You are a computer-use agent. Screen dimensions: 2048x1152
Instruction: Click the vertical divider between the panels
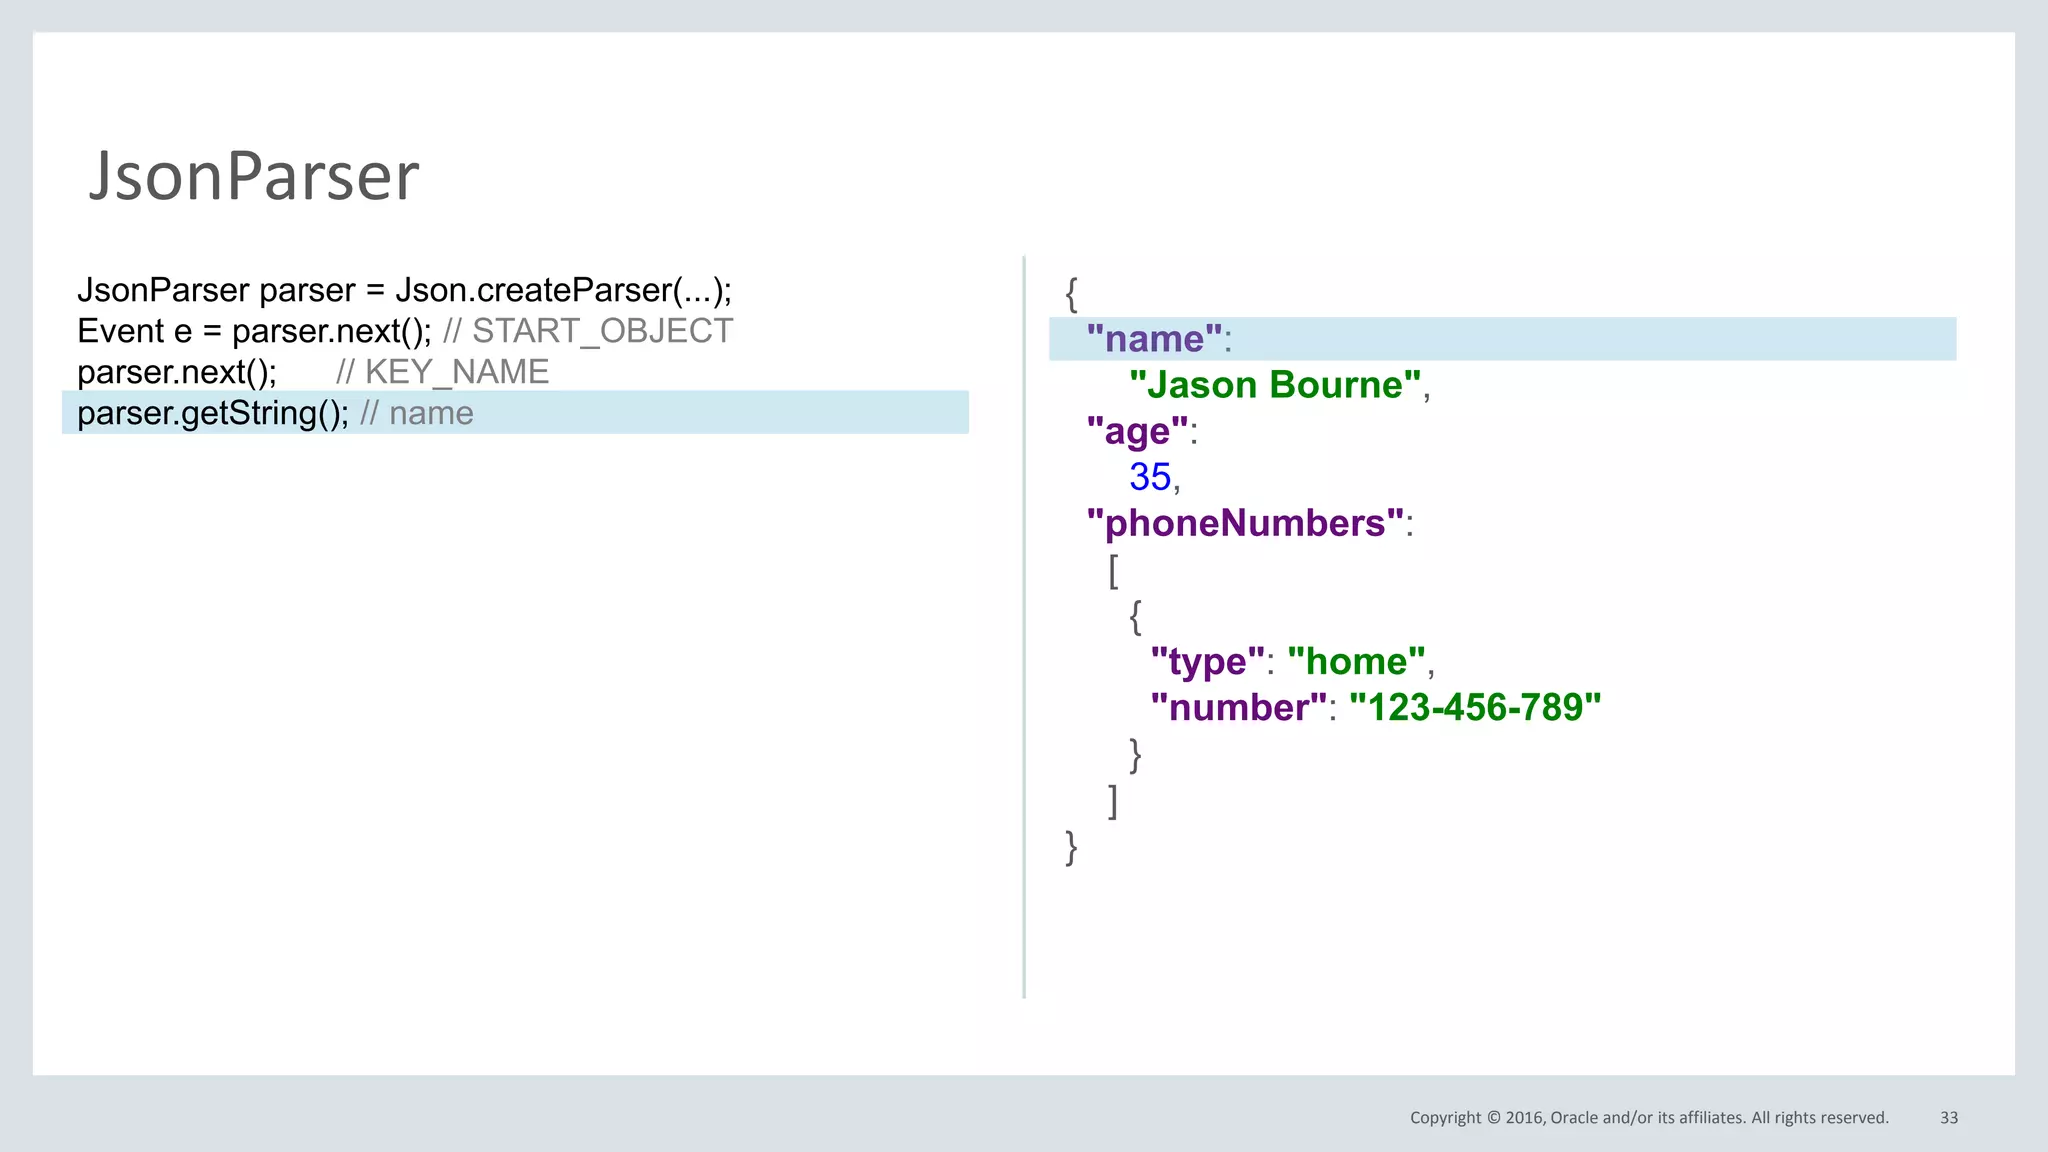click(1024, 627)
